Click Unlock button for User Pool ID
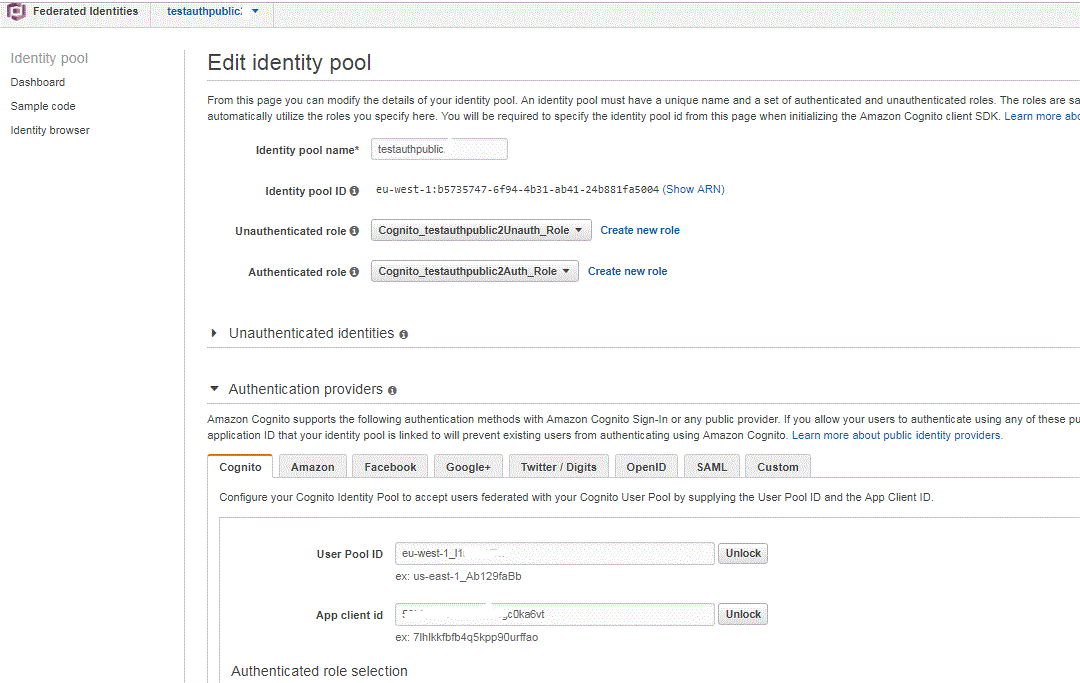Screen dimensions: 1080x683 point(743,553)
